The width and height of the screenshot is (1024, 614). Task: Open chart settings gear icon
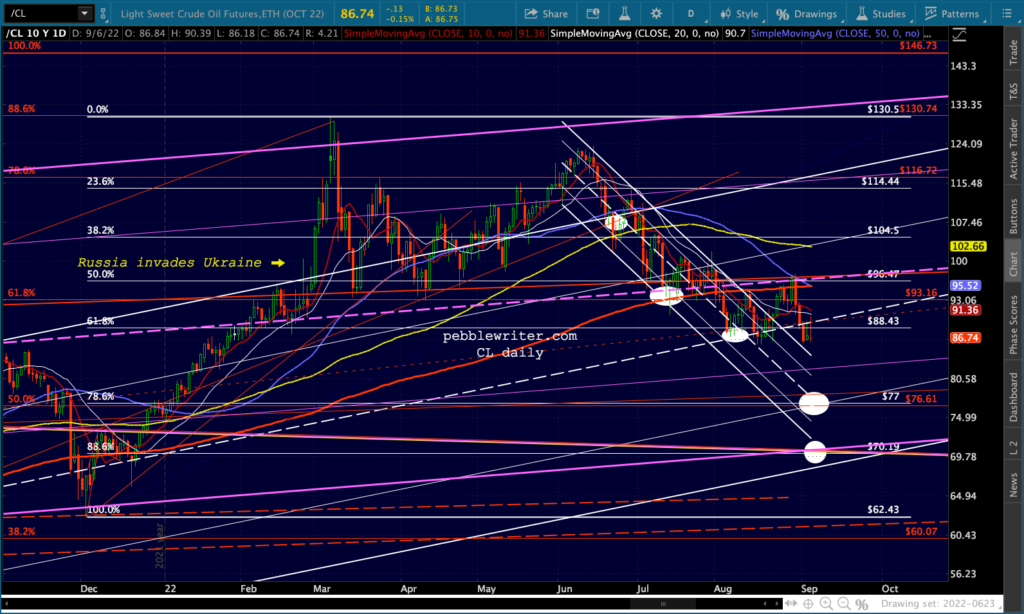point(656,14)
